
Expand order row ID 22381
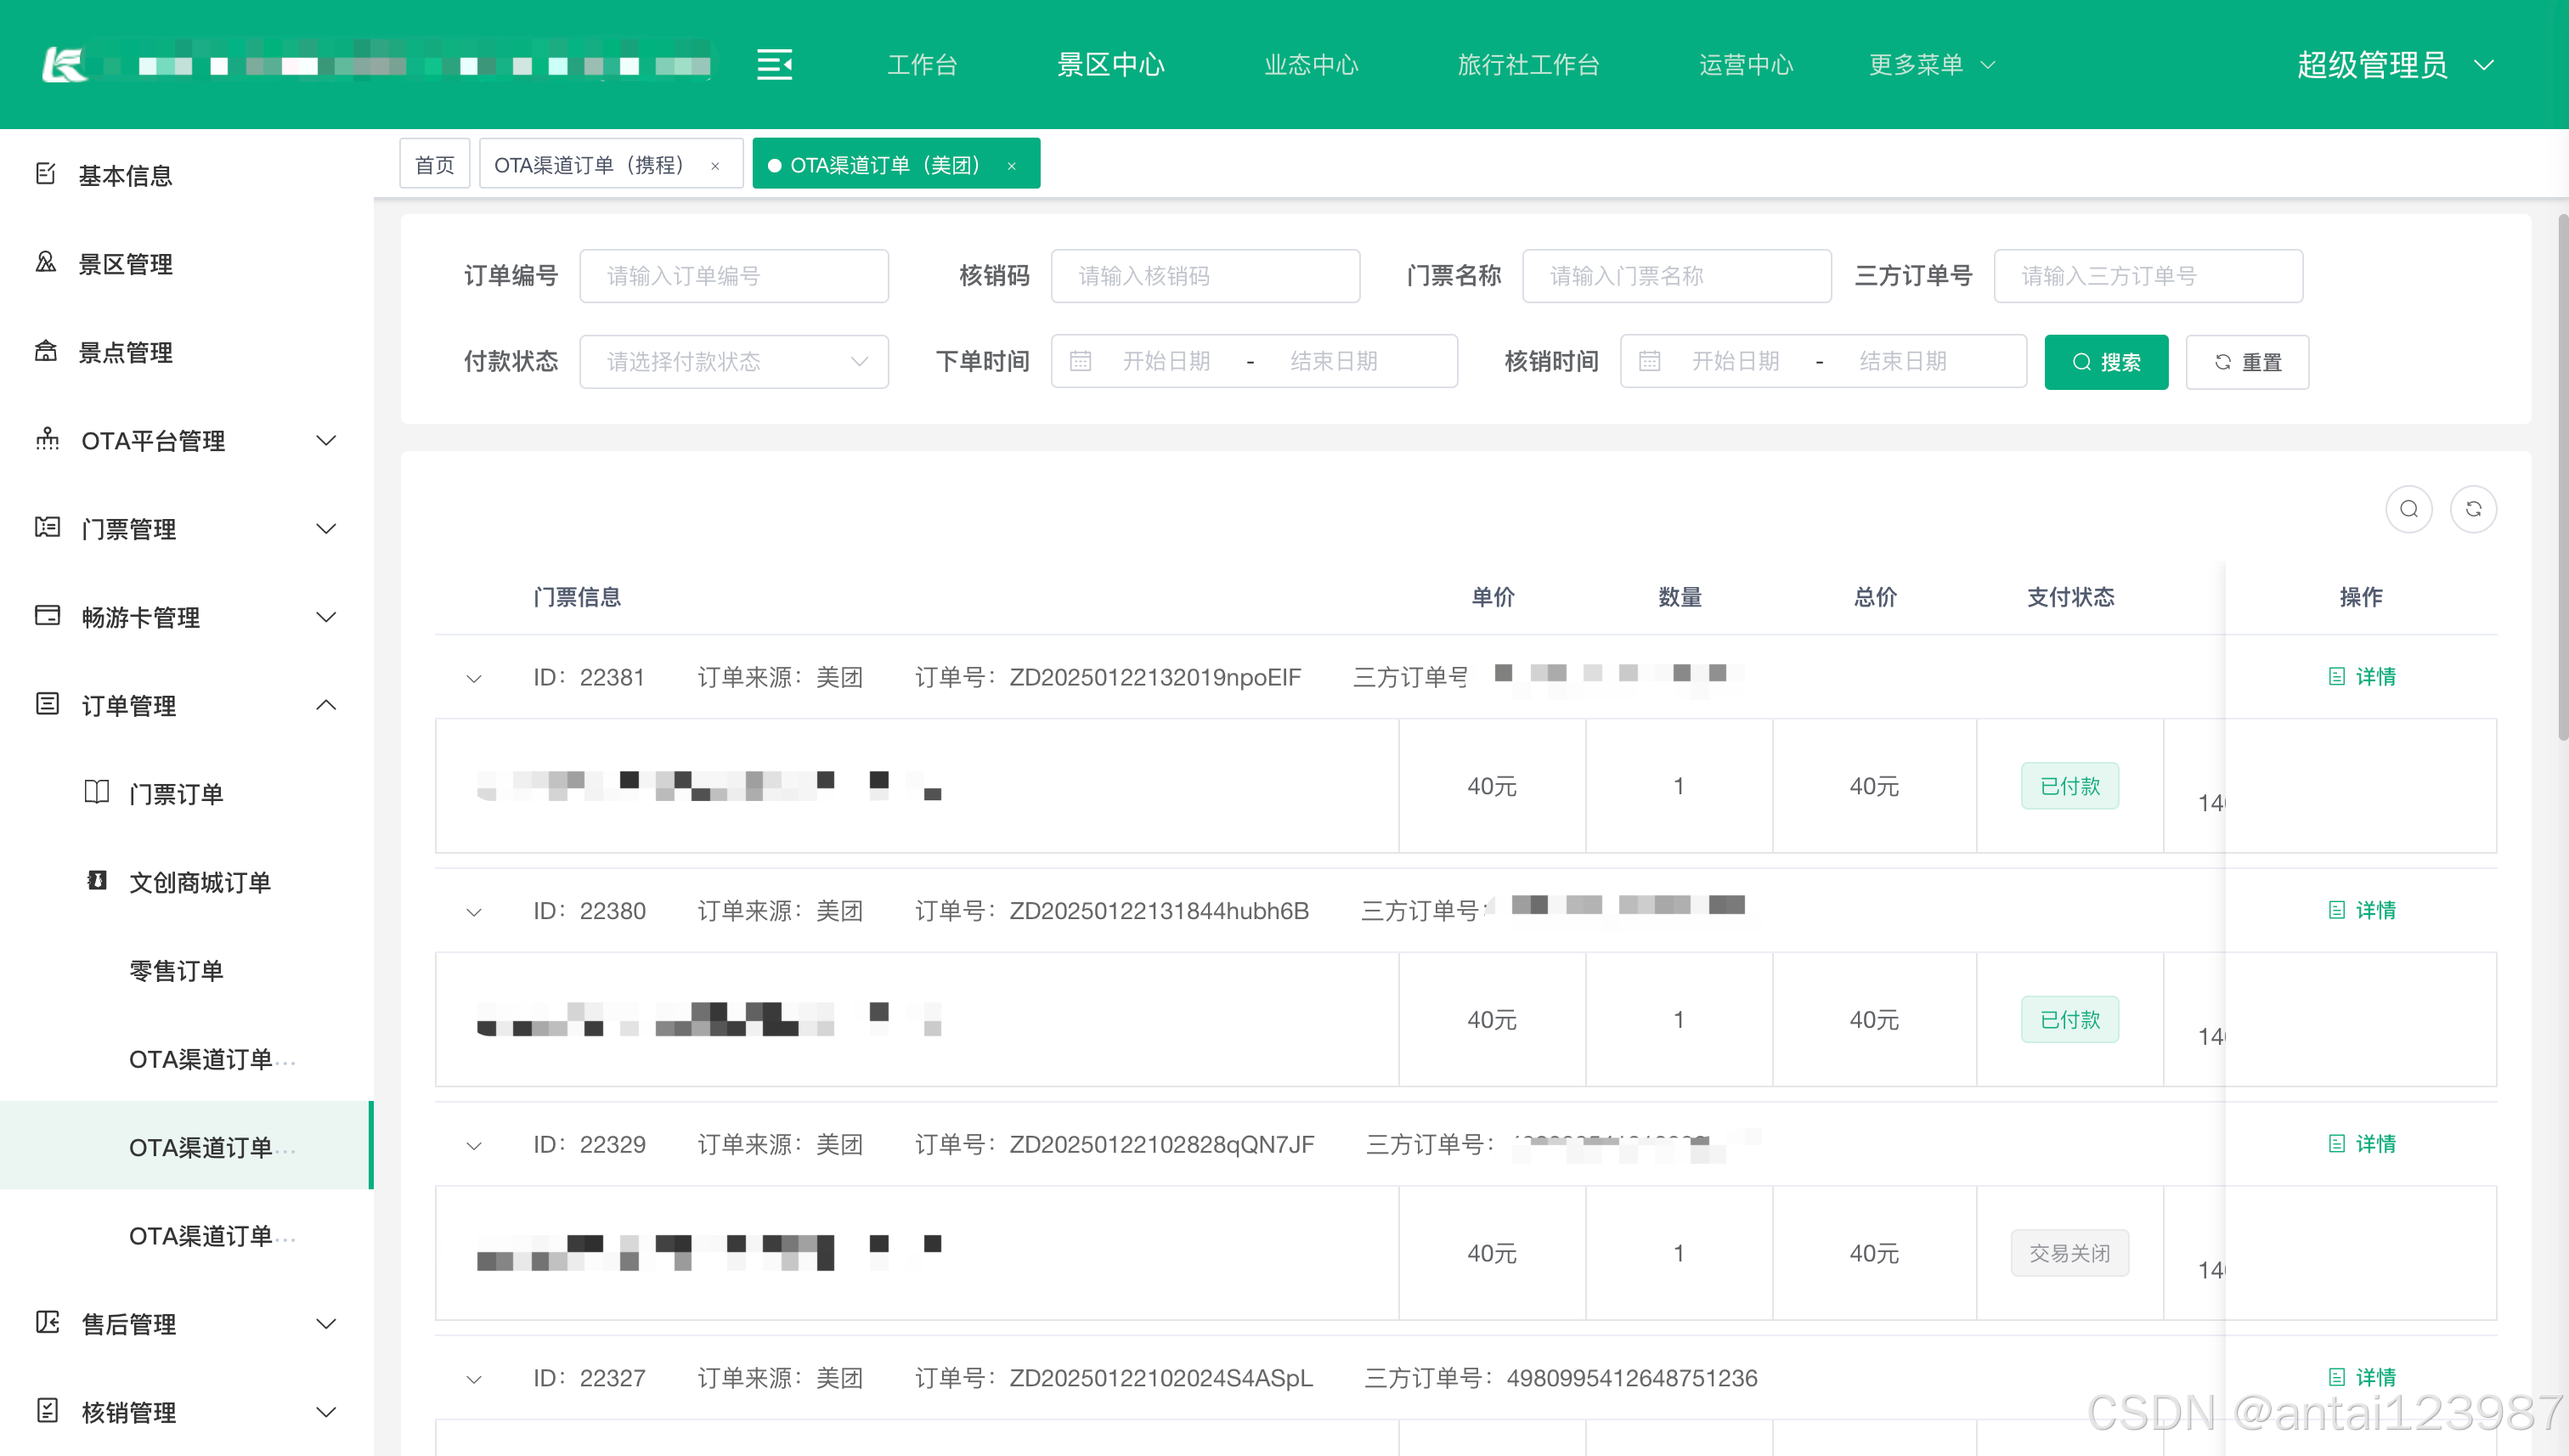point(474,678)
